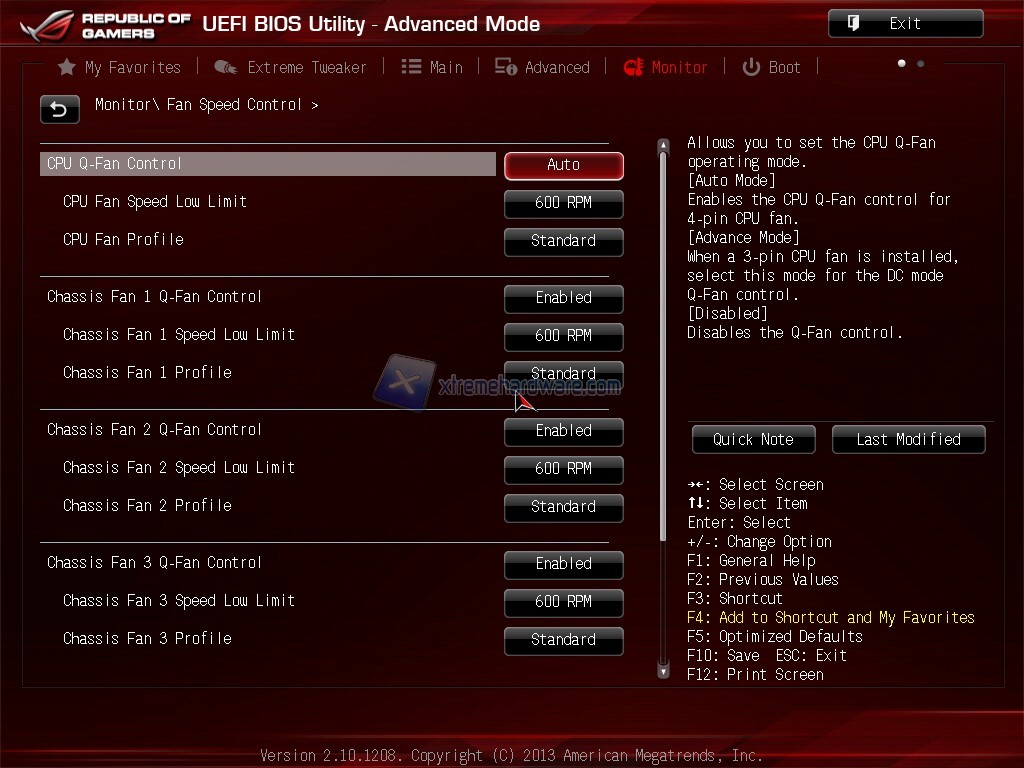This screenshot has width=1024, height=768.
Task: Click the Last Modified button
Action: point(908,440)
